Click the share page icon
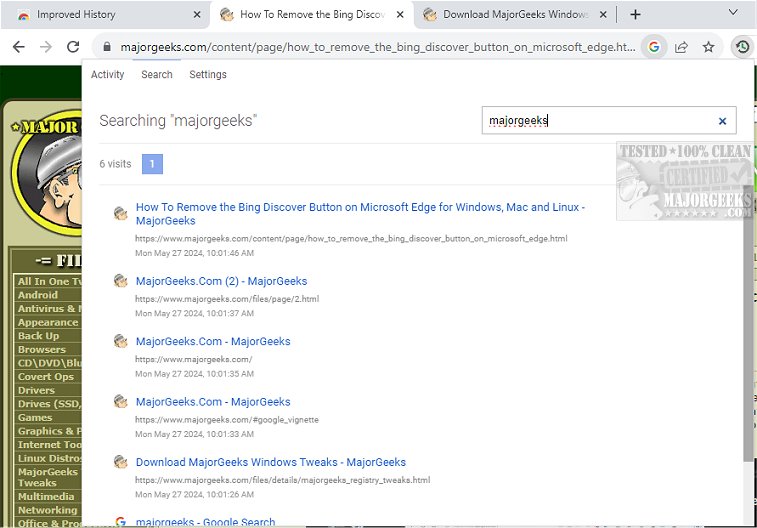 681,47
